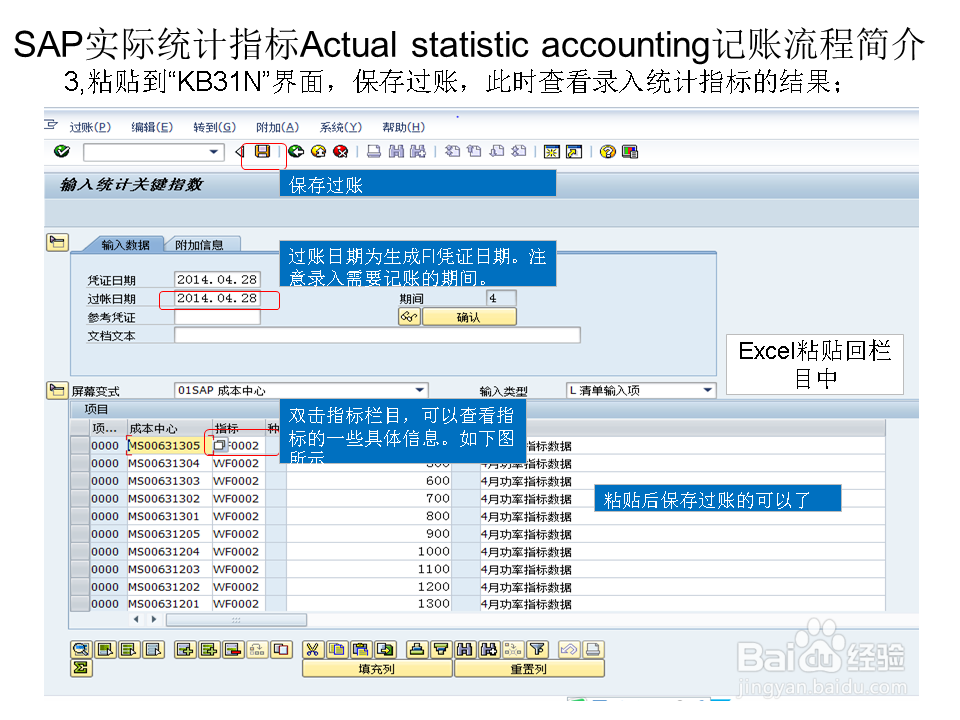Click the Customize Local Layout icon
This screenshot has width=960, height=720.
pyautogui.click(x=629, y=151)
